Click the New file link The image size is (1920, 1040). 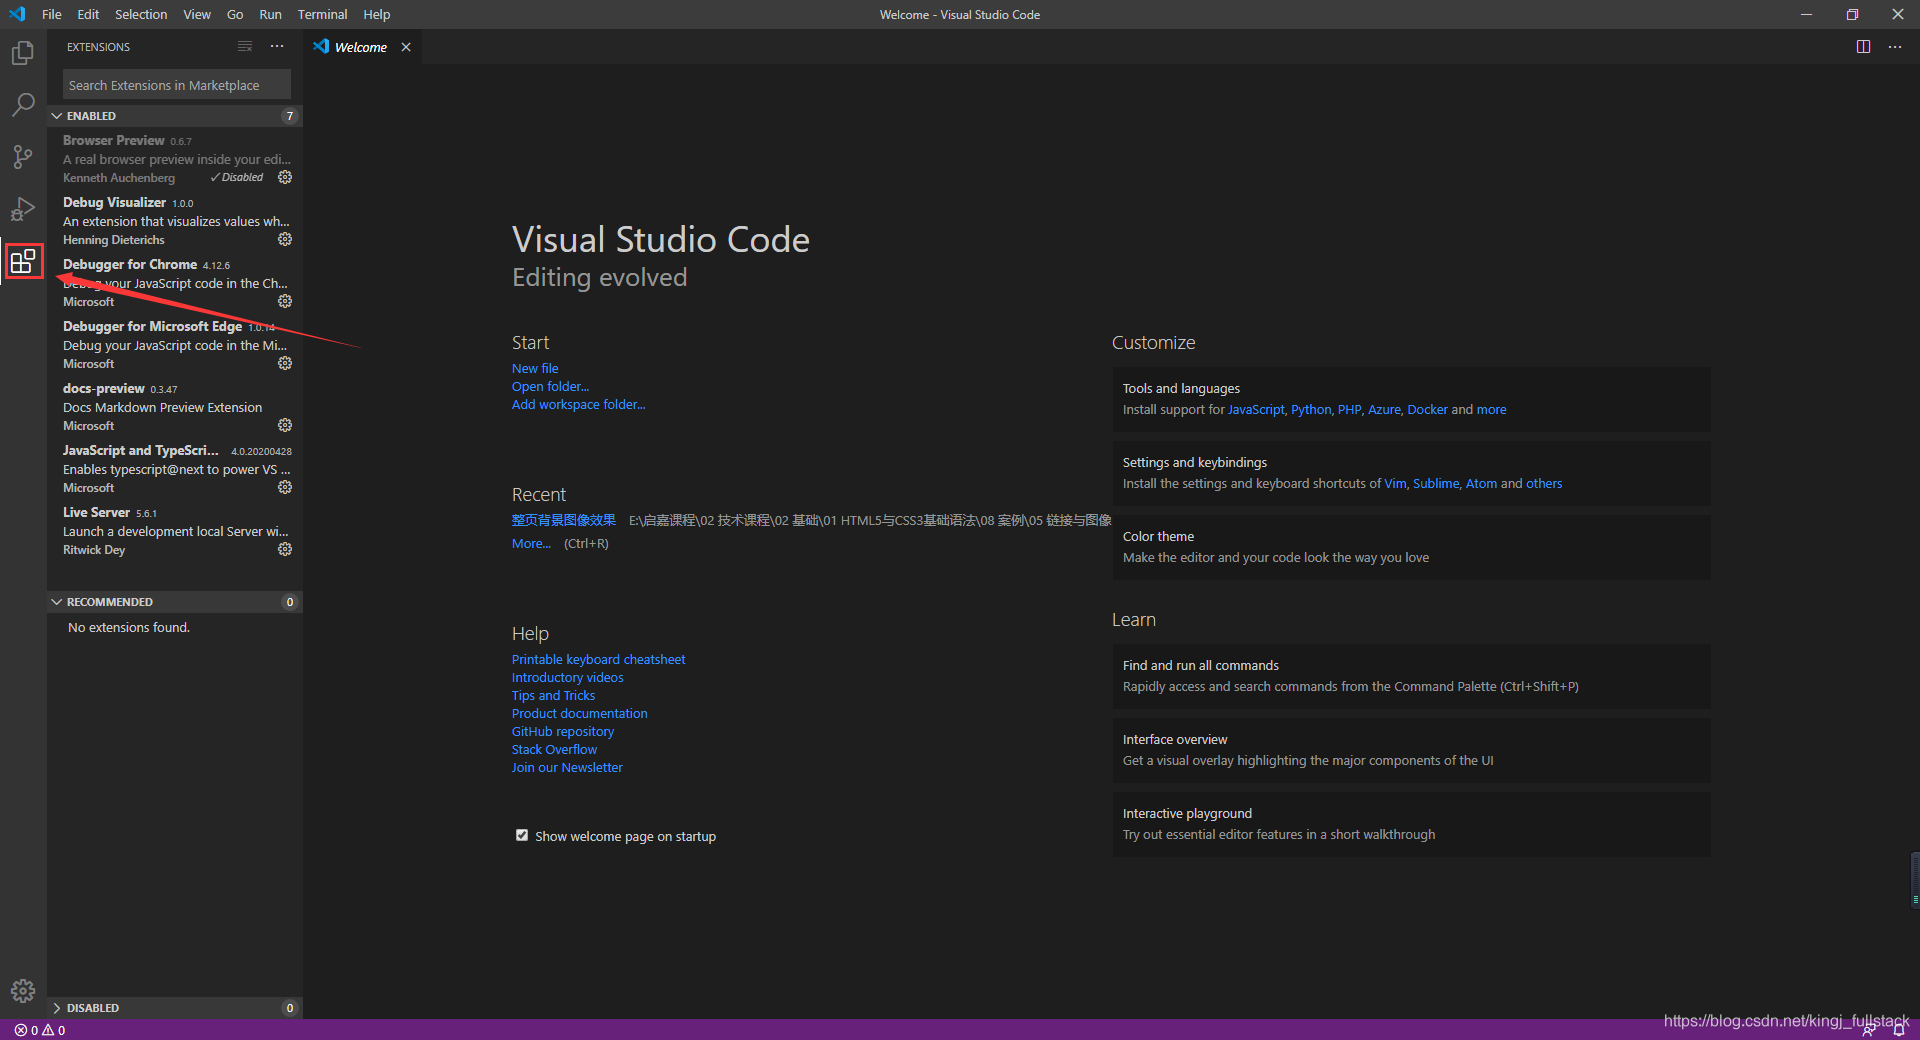tap(535, 368)
